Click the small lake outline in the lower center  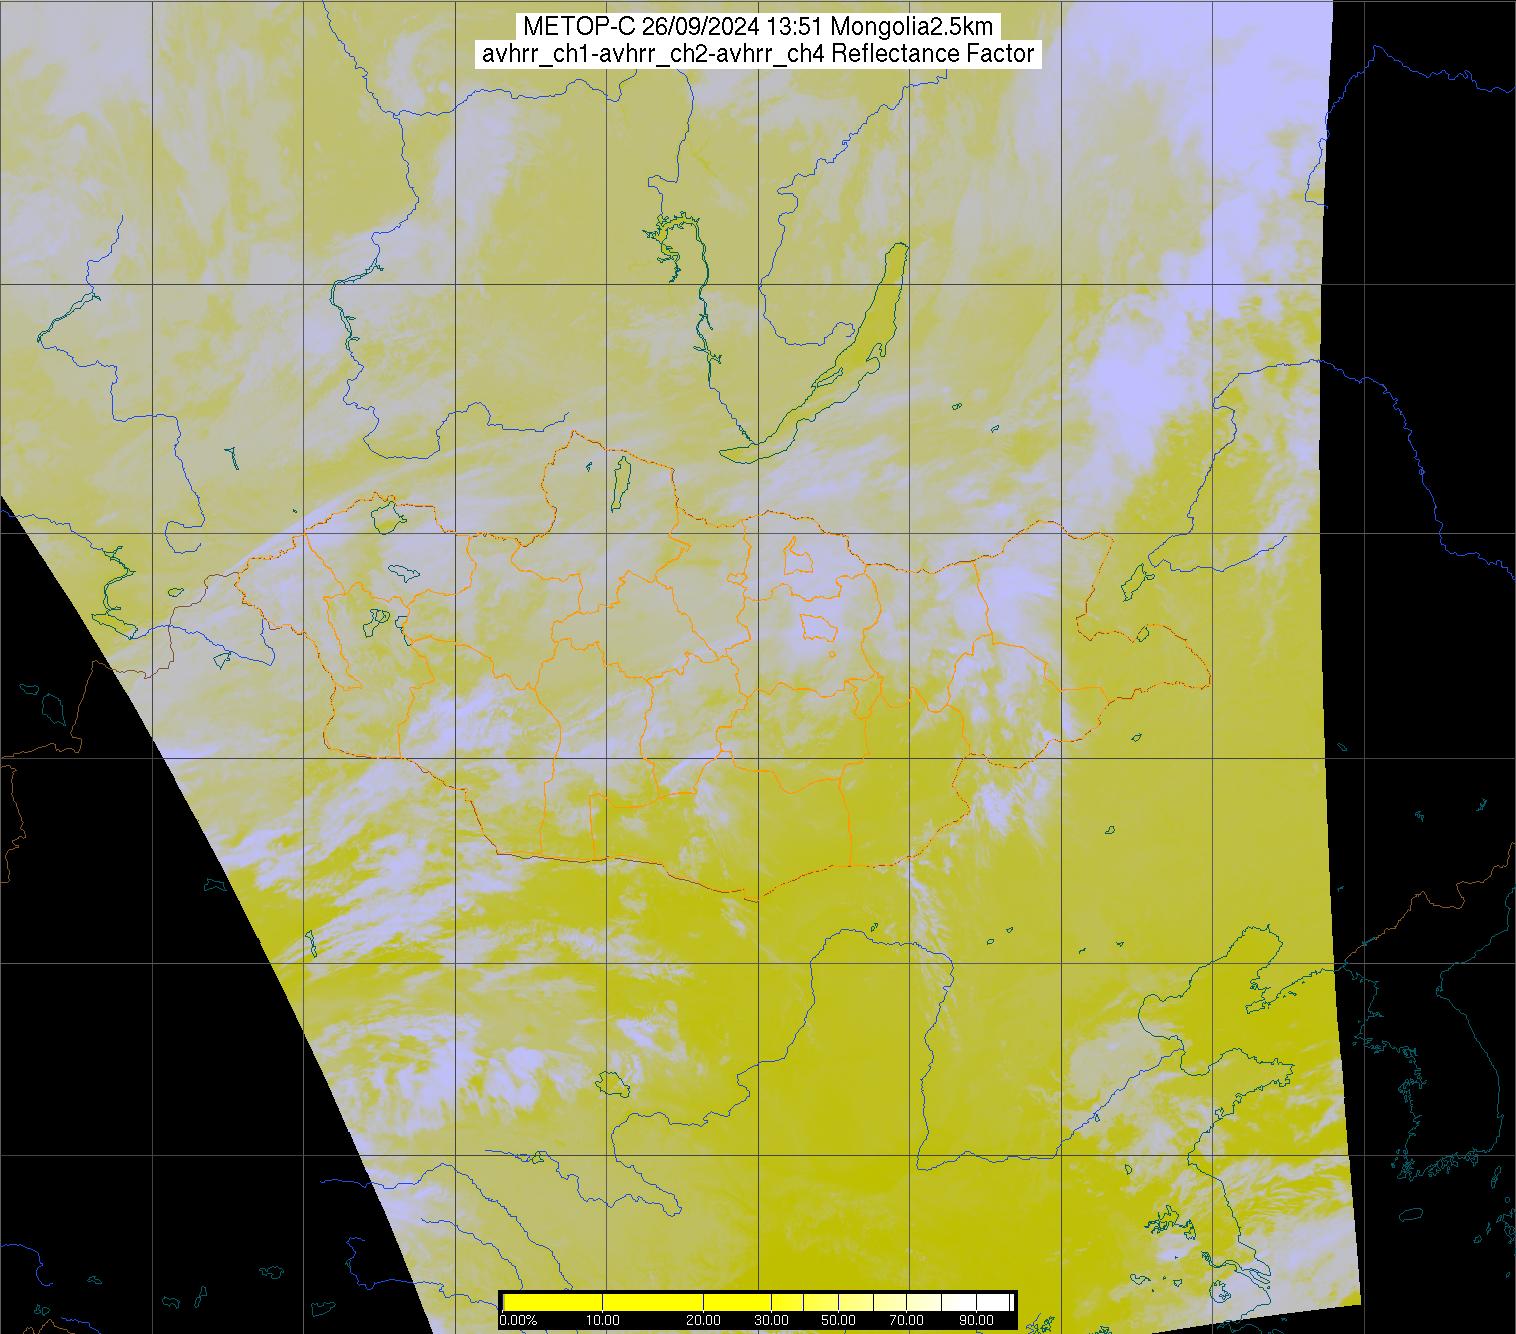(x=609, y=1082)
